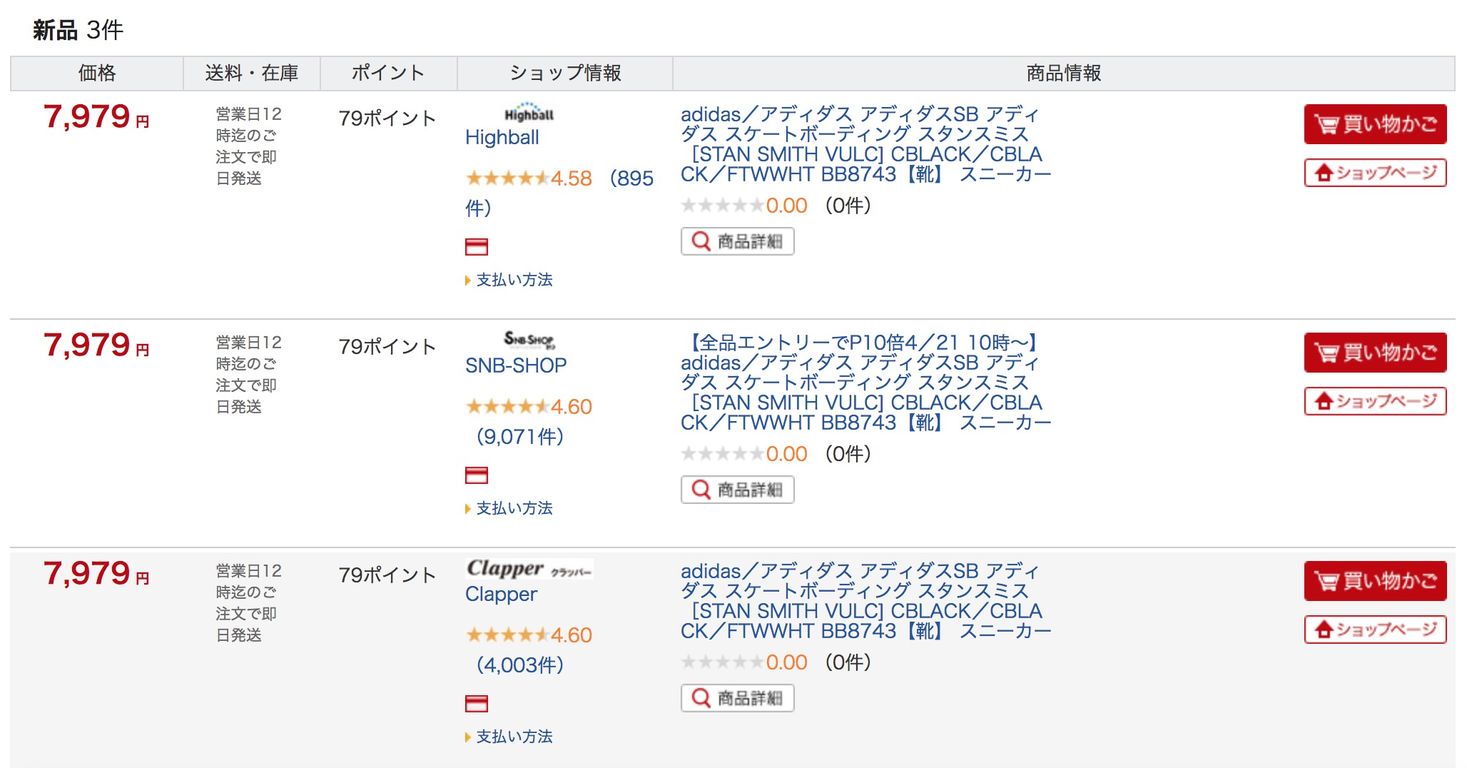The width and height of the screenshot is (1467, 768).
Task: Open the SNB-SHOP 全品エントリー product title link
Action: point(866,382)
